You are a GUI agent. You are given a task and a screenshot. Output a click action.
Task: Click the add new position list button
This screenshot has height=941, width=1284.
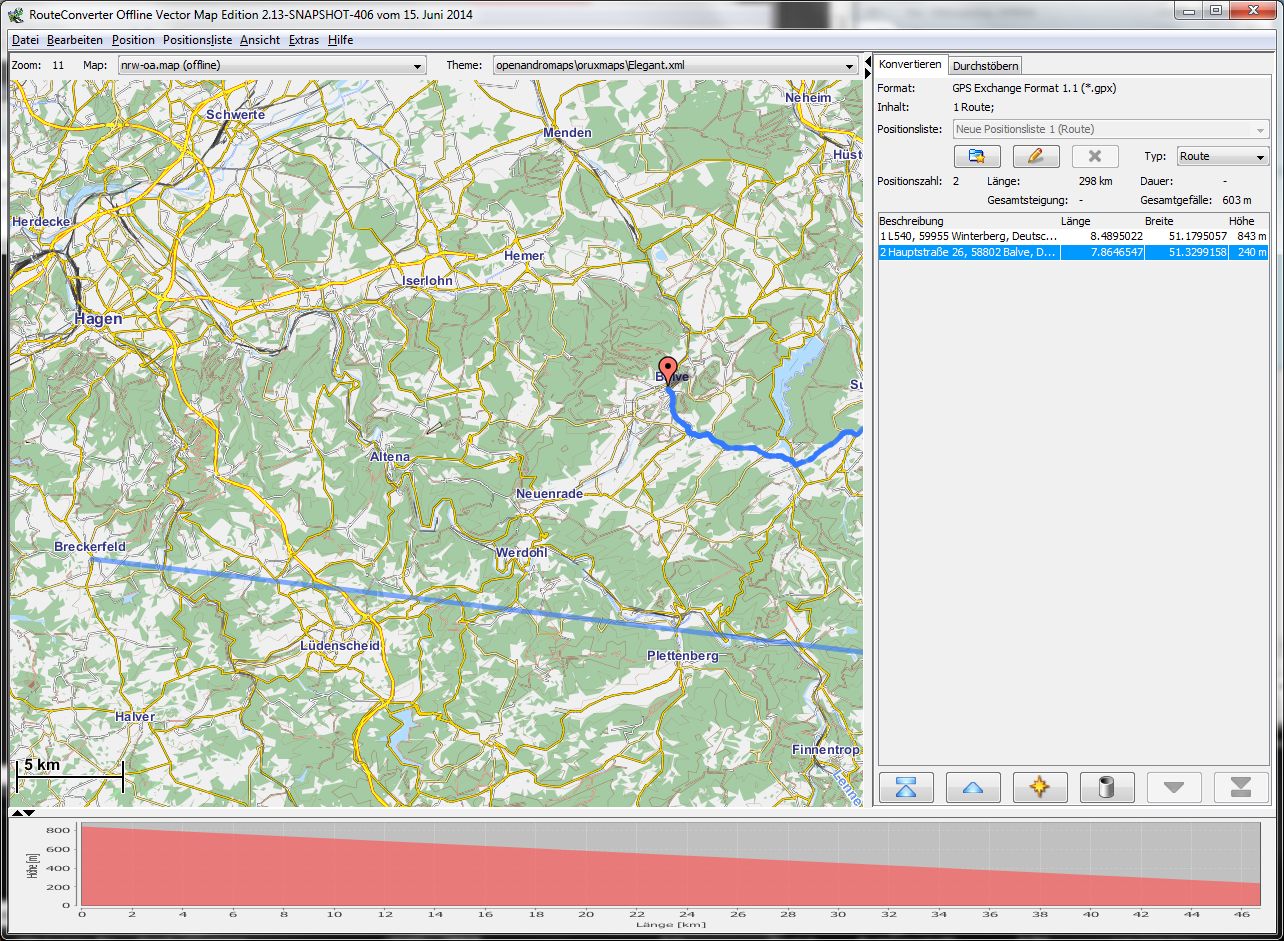[x=976, y=156]
